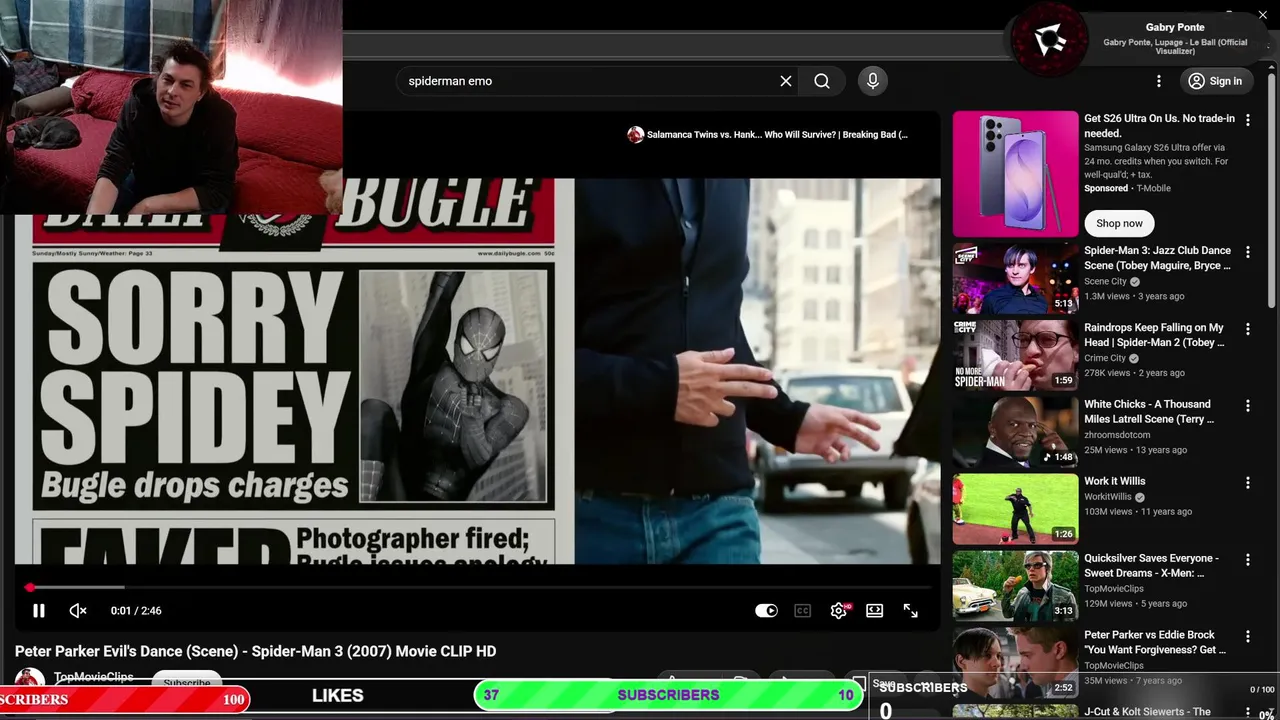This screenshot has height=720, width=1280.
Task: Open the 'Peter Parker vs Eddie Brock' thumbnail
Action: point(1015,663)
